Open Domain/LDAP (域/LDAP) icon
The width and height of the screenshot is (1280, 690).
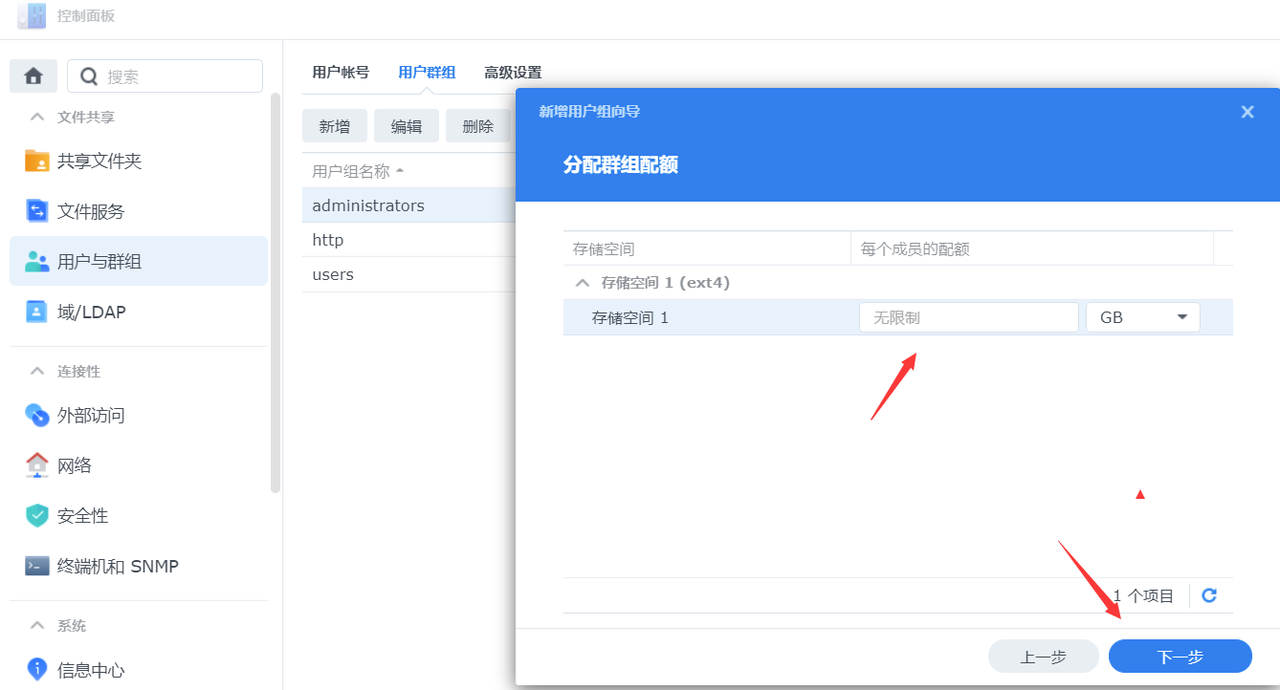[37, 312]
